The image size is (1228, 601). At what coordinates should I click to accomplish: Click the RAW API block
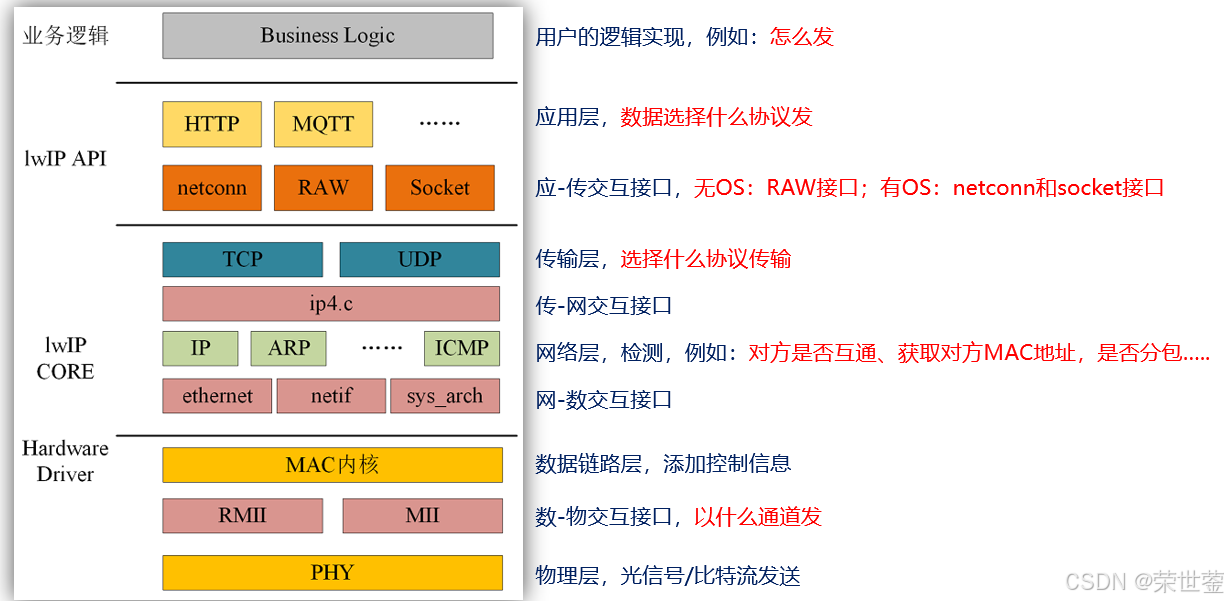(x=323, y=188)
